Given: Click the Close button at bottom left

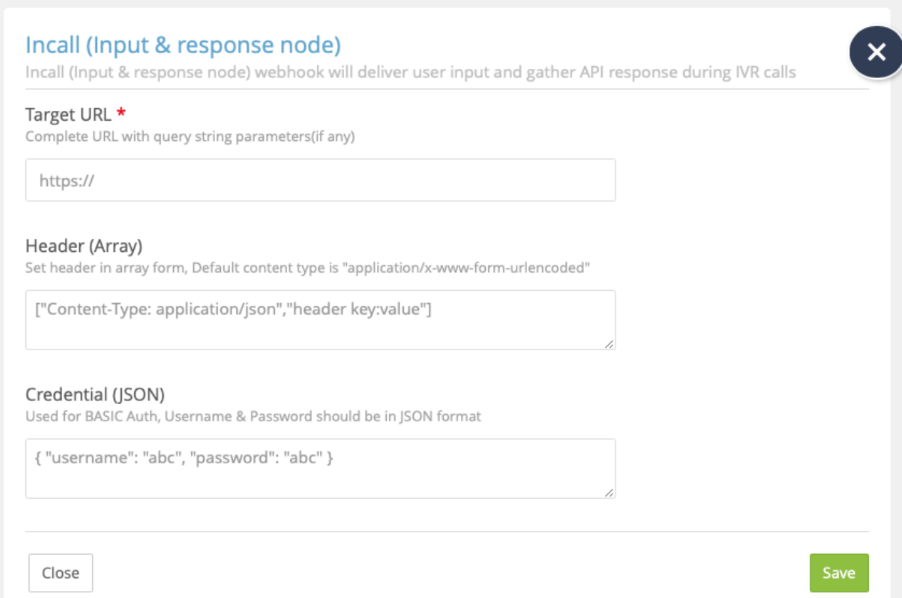Looking at the screenshot, I should point(60,573).
